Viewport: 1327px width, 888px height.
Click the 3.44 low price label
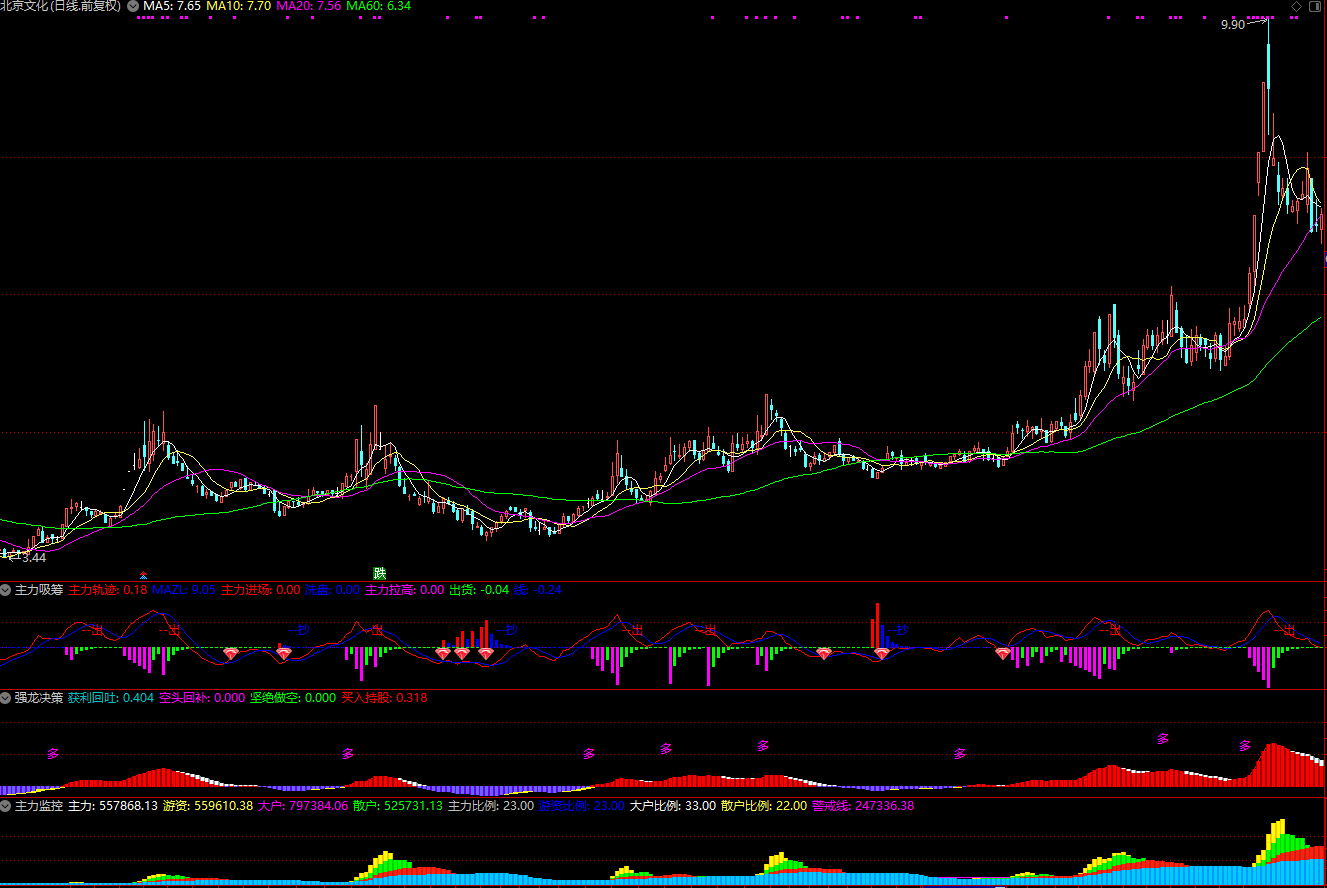[33, 556]
